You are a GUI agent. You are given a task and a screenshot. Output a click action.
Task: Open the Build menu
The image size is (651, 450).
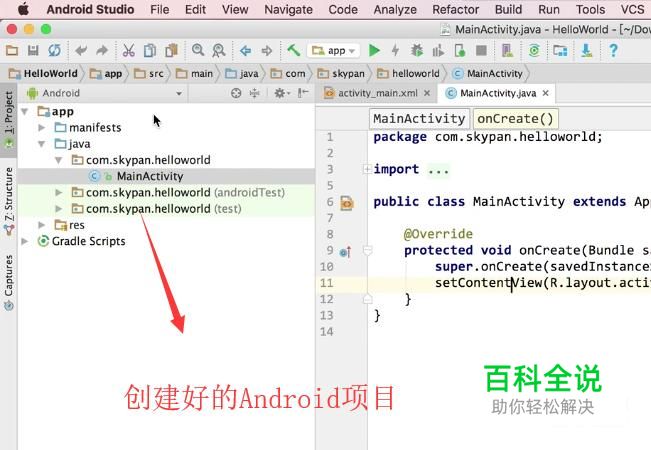(508, 10)
